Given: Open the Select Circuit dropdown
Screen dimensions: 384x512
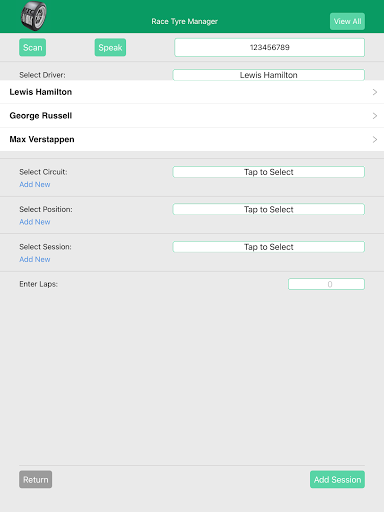Looking at the screenshot, I should pos(269,172).
